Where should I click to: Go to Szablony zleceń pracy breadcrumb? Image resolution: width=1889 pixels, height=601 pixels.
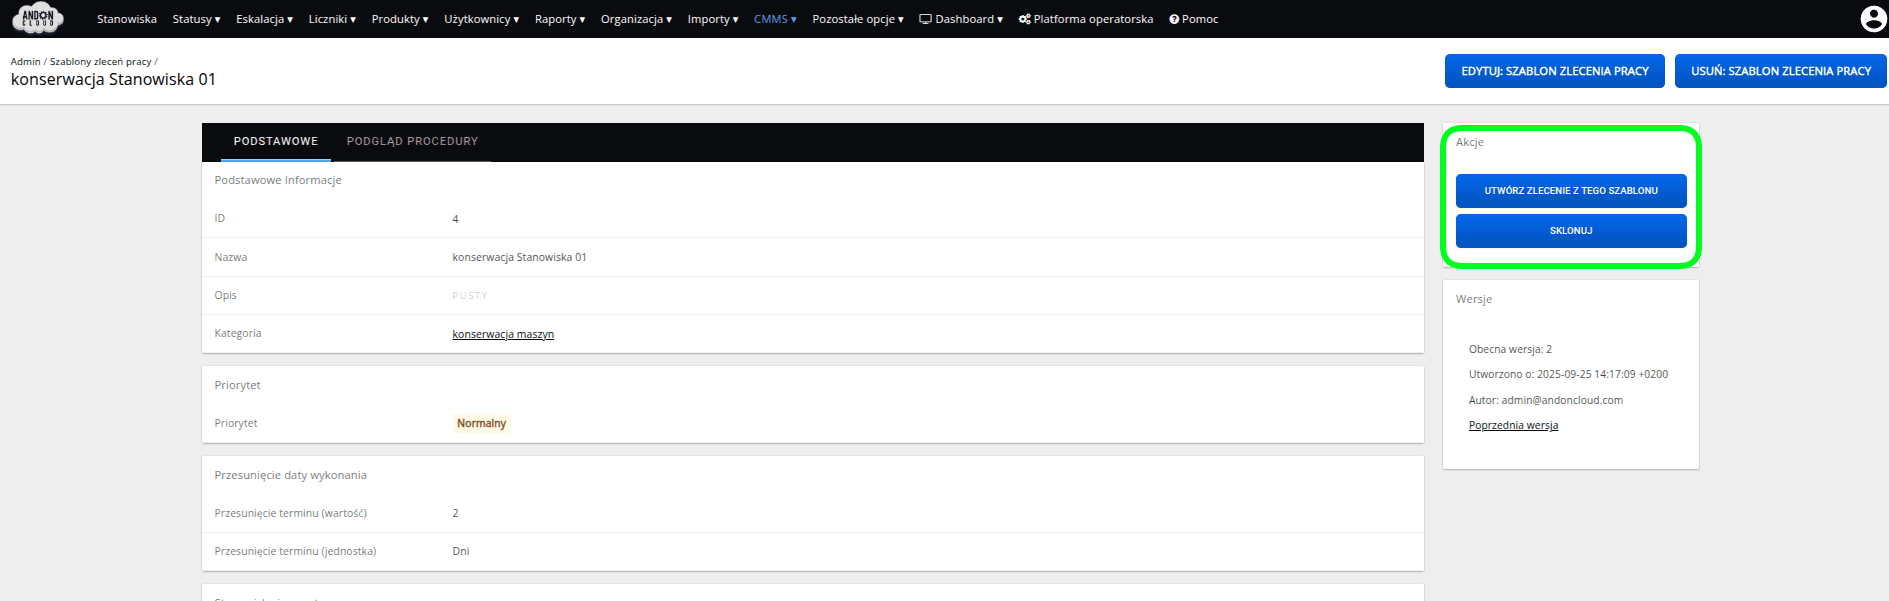[100, 62]
